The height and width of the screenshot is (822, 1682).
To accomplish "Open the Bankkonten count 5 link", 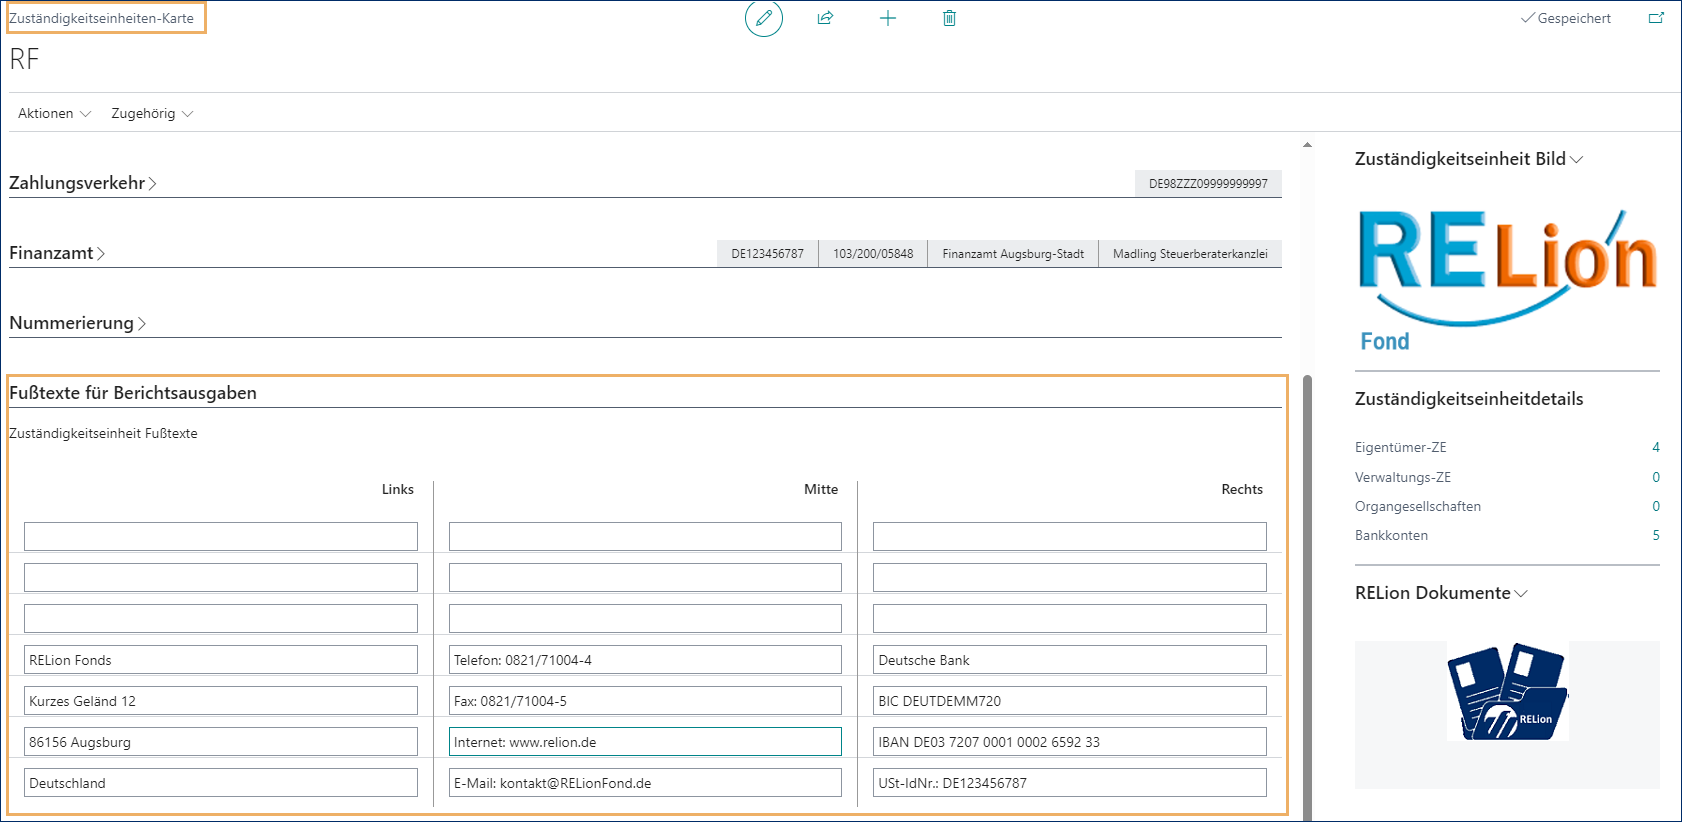I will (1655, 535).
